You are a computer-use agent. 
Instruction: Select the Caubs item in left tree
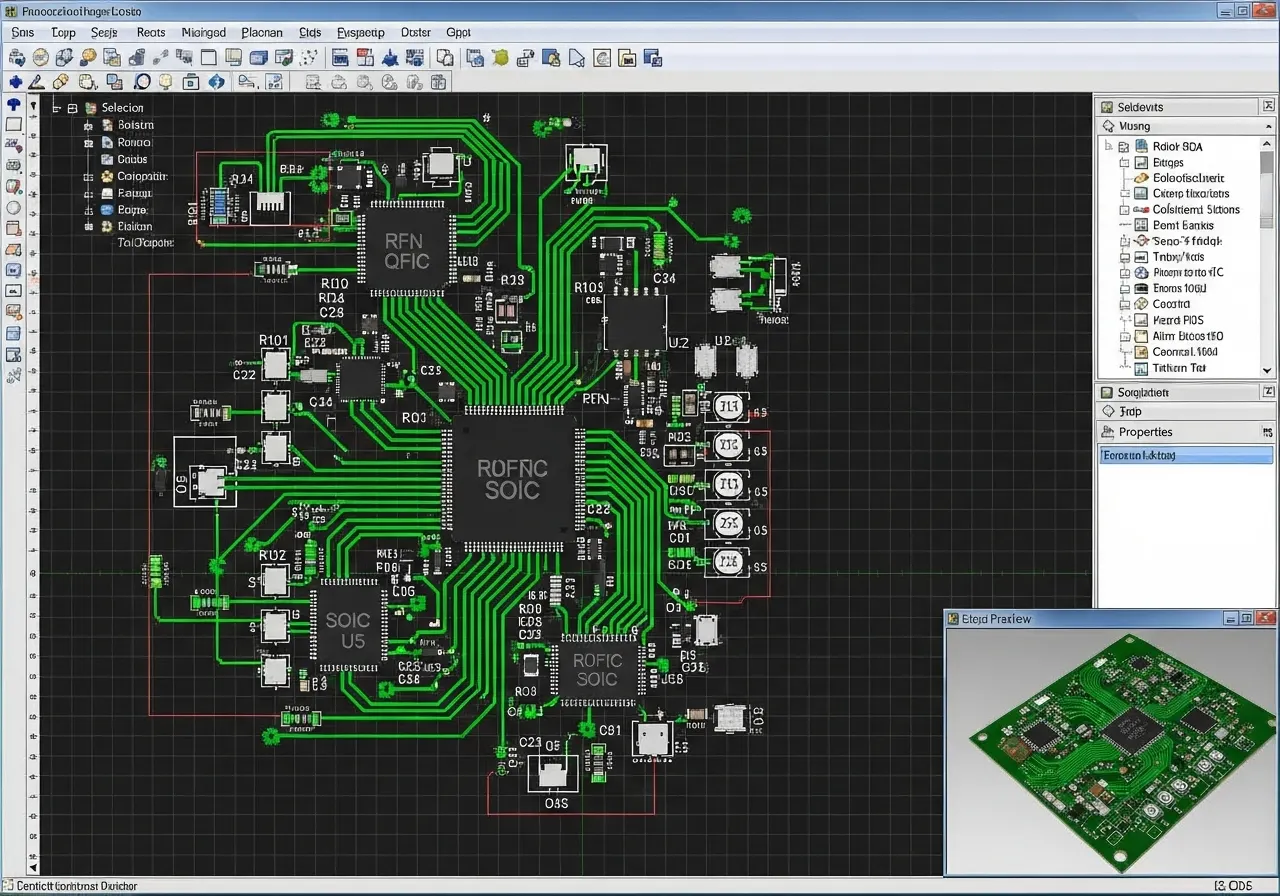pos(132,159)
